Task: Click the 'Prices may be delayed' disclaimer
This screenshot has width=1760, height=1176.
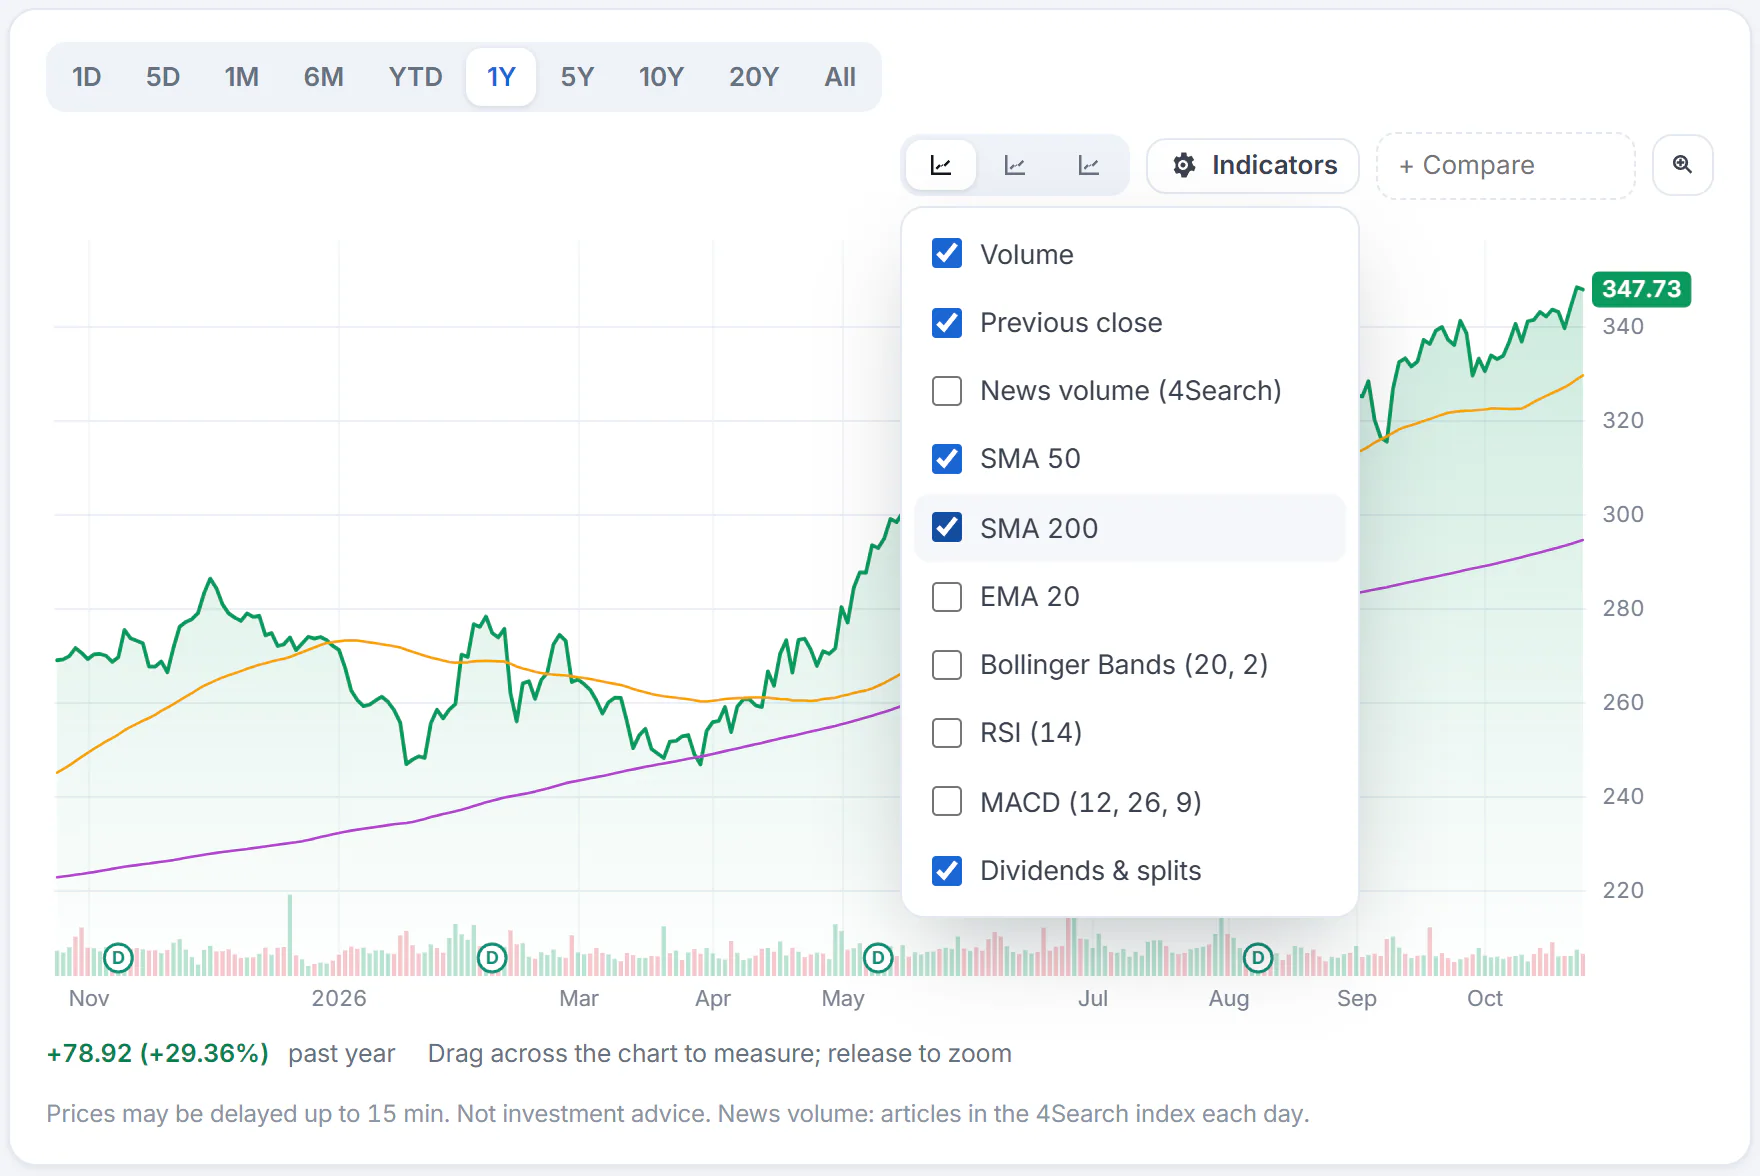Action: pos(678,1114)
